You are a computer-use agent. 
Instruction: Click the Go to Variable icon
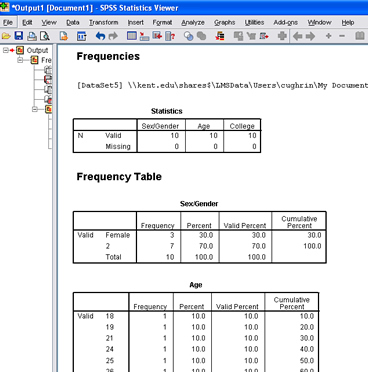(157, 36)
